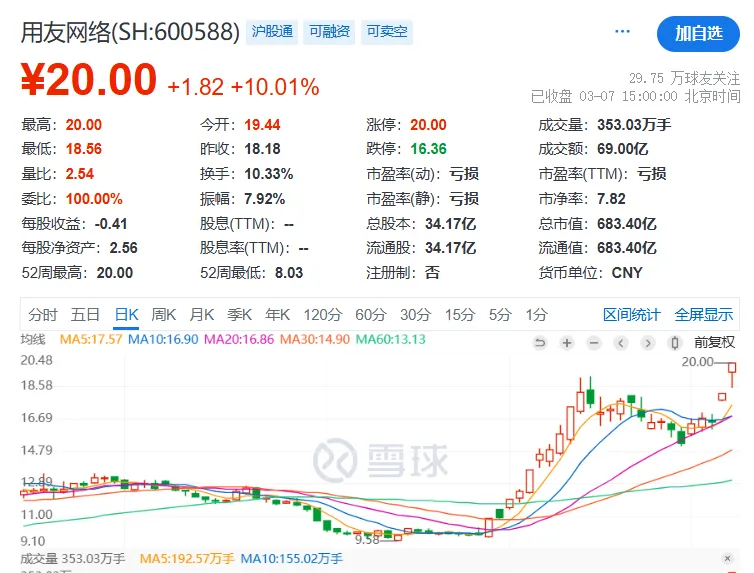The image size is (754, 573).
Task: Select the 周K chart tab
Action: [x=163, y=315]
